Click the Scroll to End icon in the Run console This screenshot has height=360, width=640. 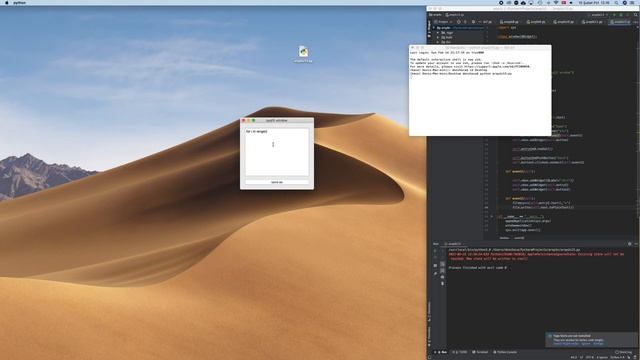coord(442,270)
